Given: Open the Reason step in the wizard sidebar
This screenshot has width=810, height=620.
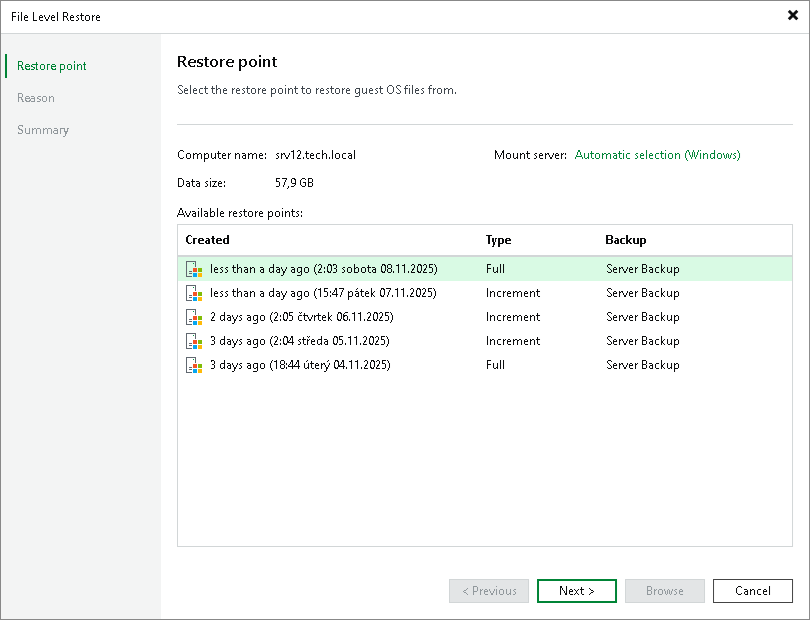Looking at the screenshot, I should (x=36, y=98).
